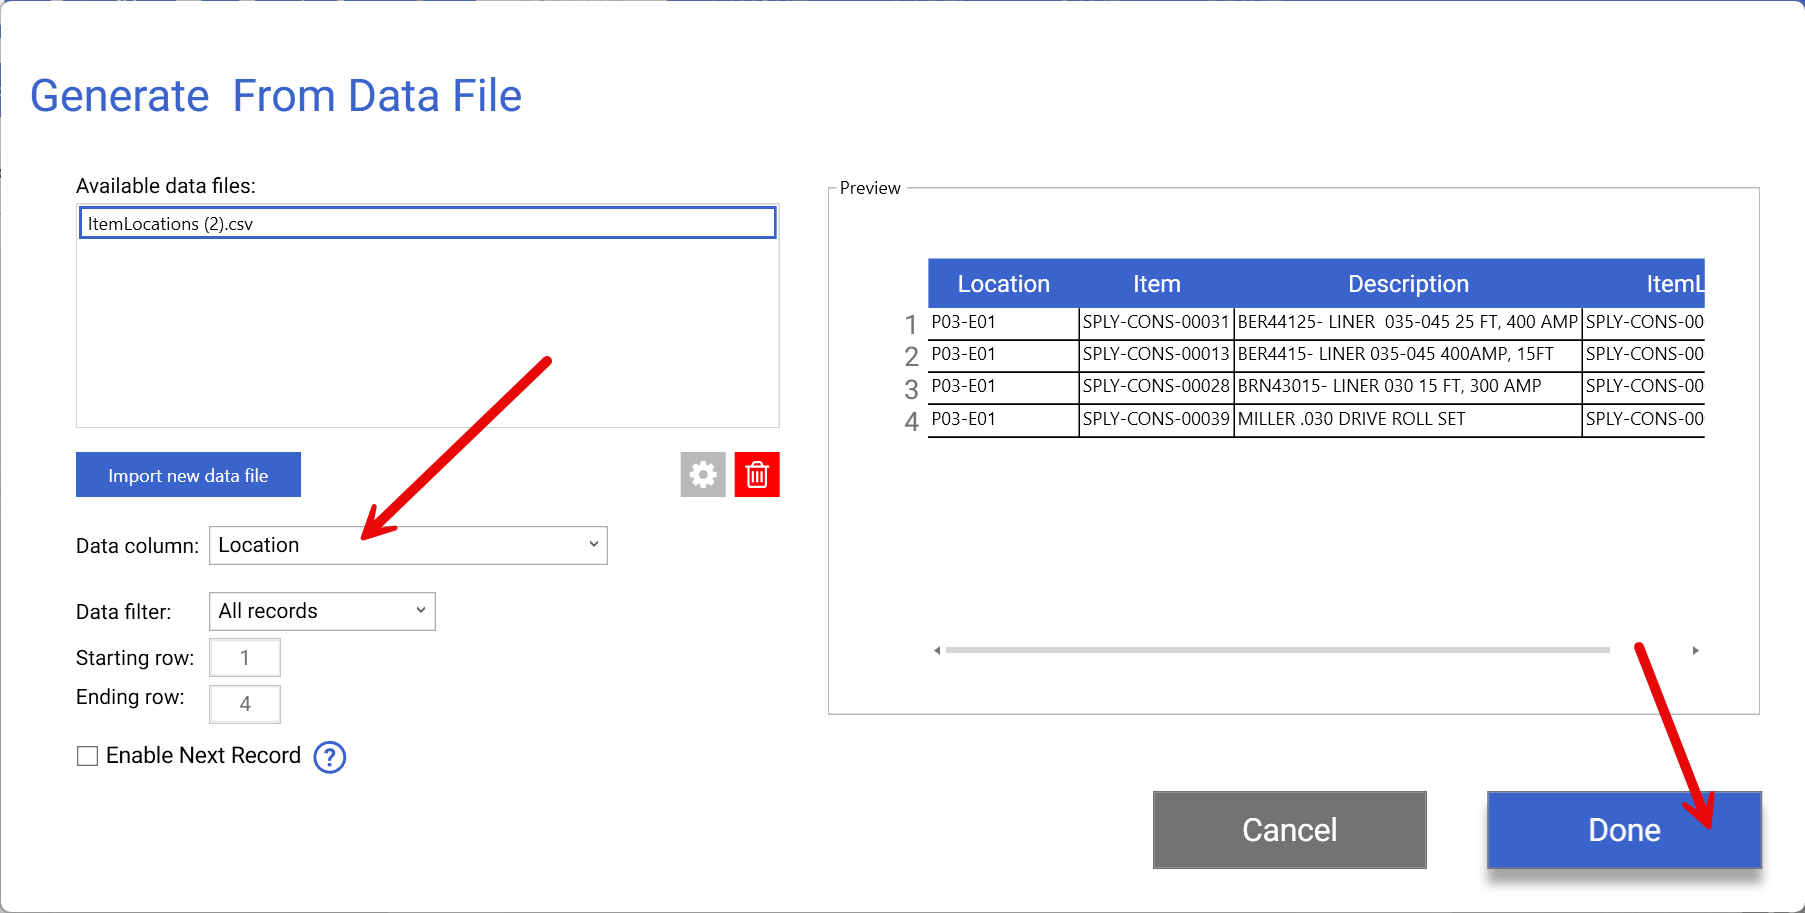Screen dimensions: 1805x913
Task: Click the Starting row field
Action: click(245, 658)
